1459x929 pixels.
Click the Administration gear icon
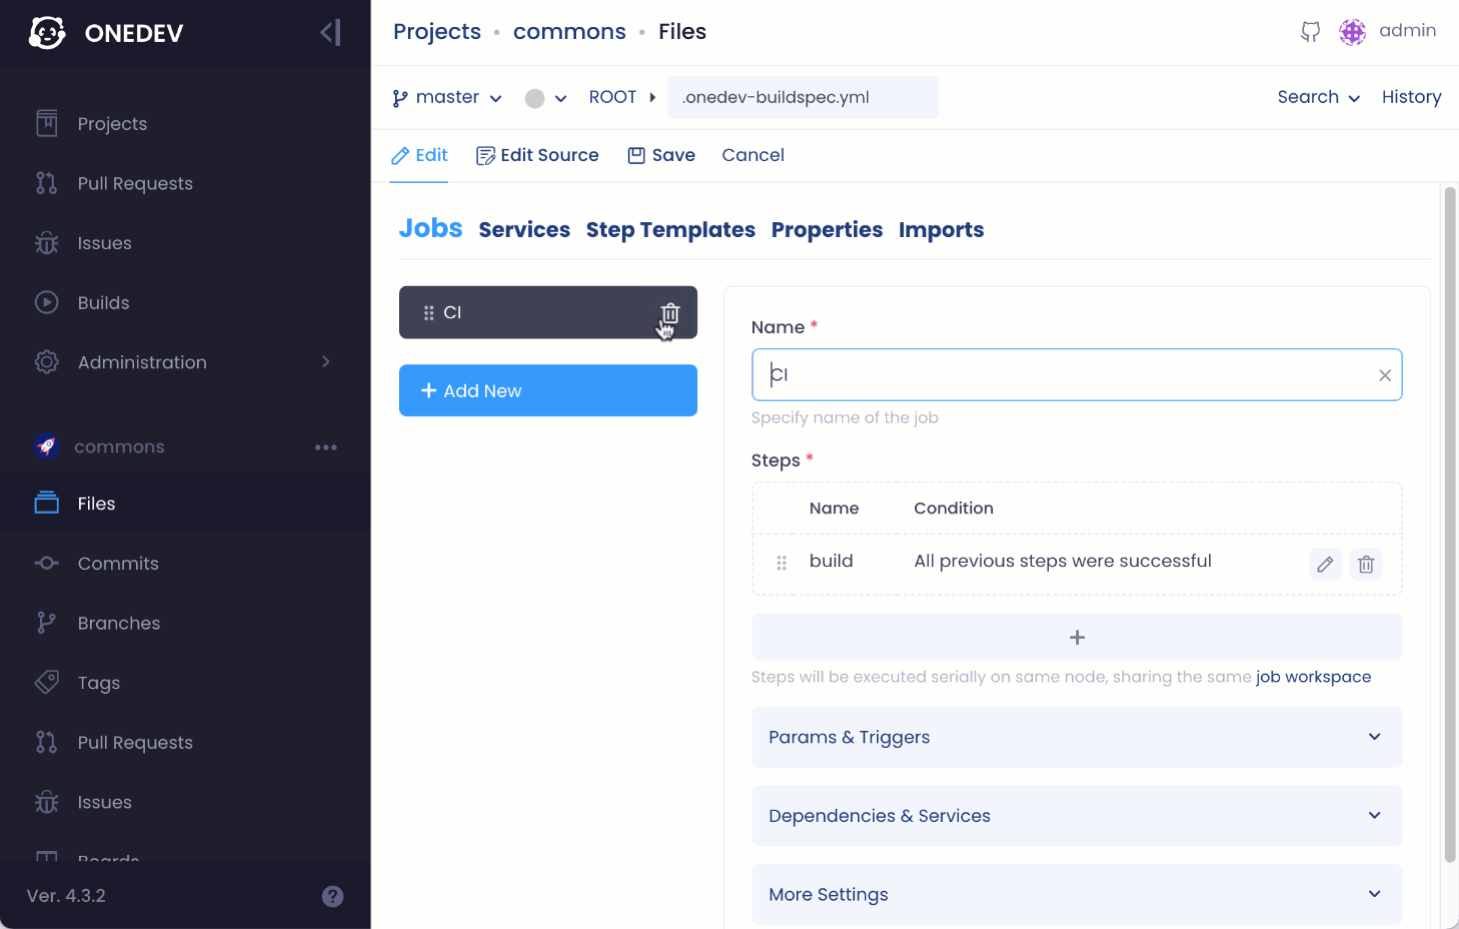pos(47,362)
